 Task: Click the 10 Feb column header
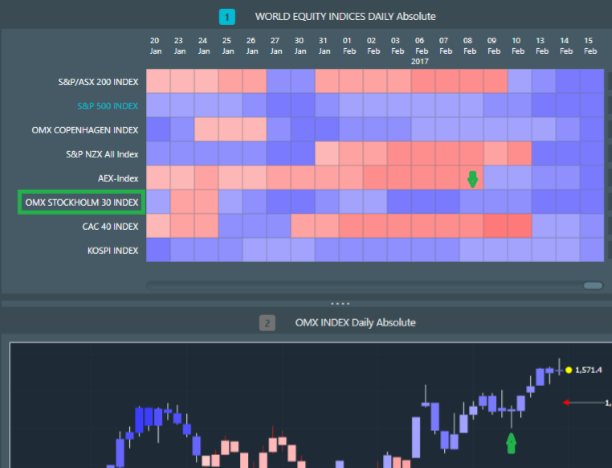[518, 46]
